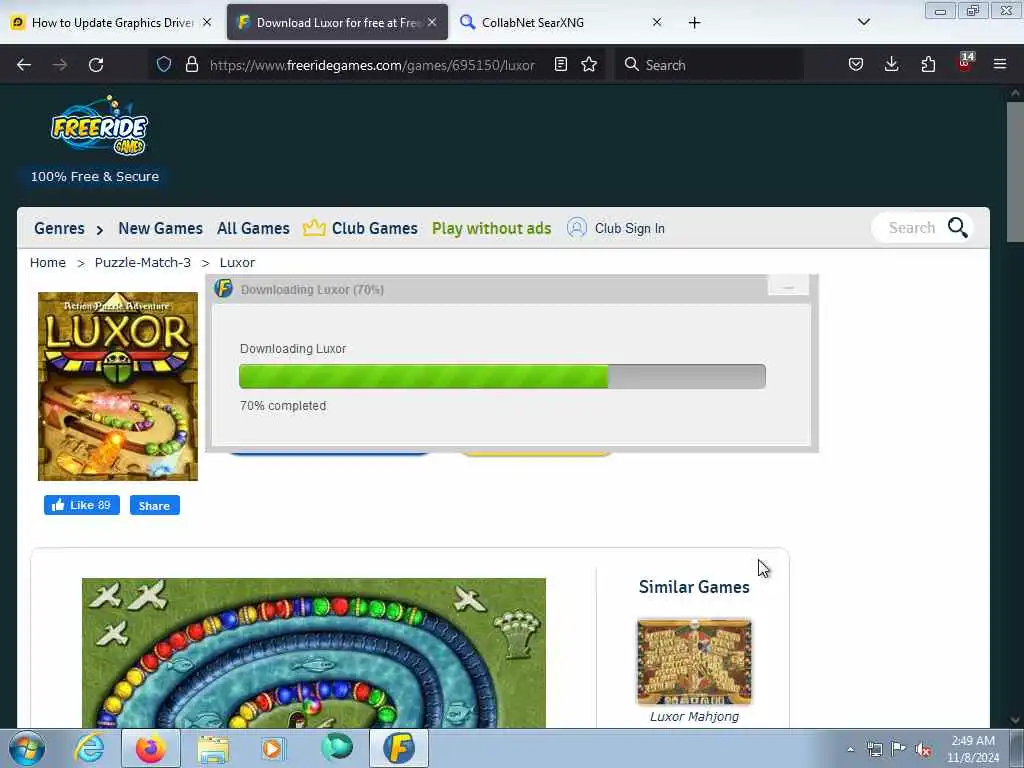This screenshot has width=1024, height=768.
Task: Minimize the Downloading Luxor dialog
Action: click(788, 287)
